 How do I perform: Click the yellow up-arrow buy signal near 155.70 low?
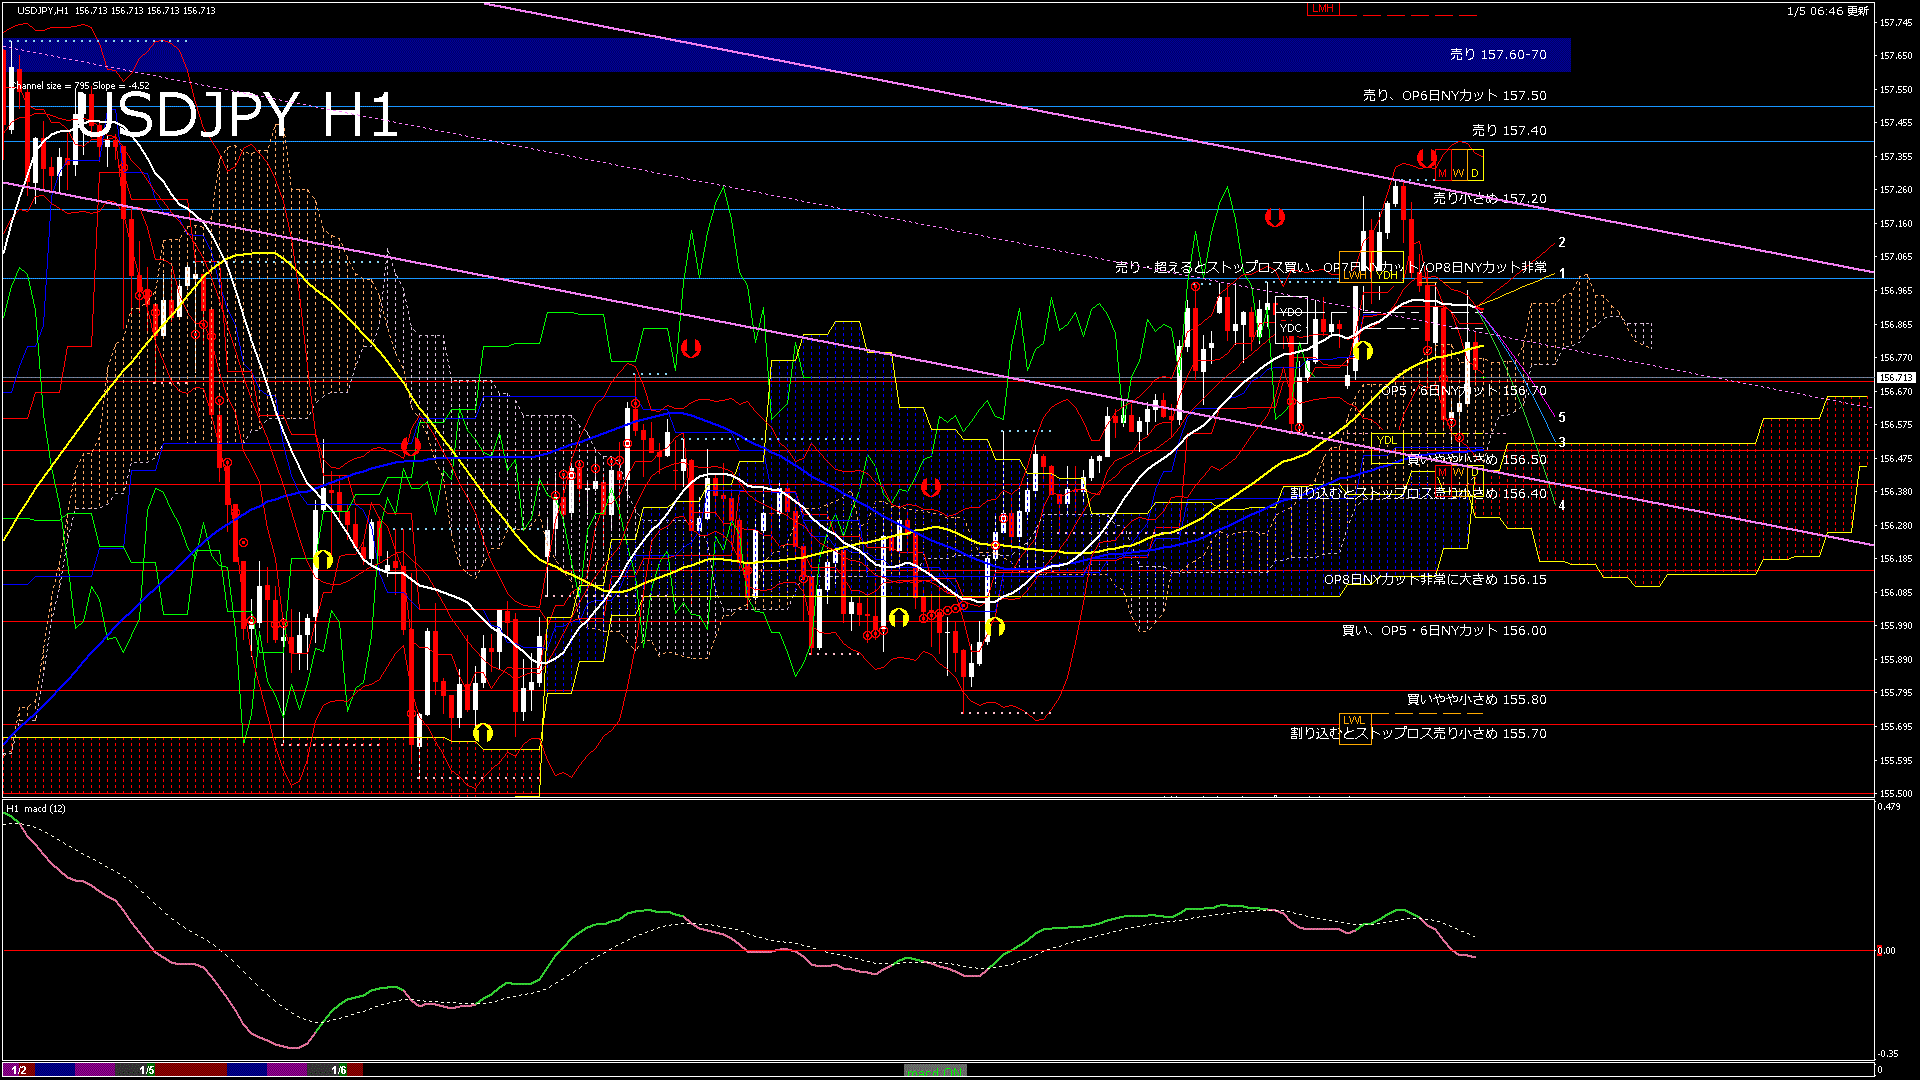click(483, 733)
